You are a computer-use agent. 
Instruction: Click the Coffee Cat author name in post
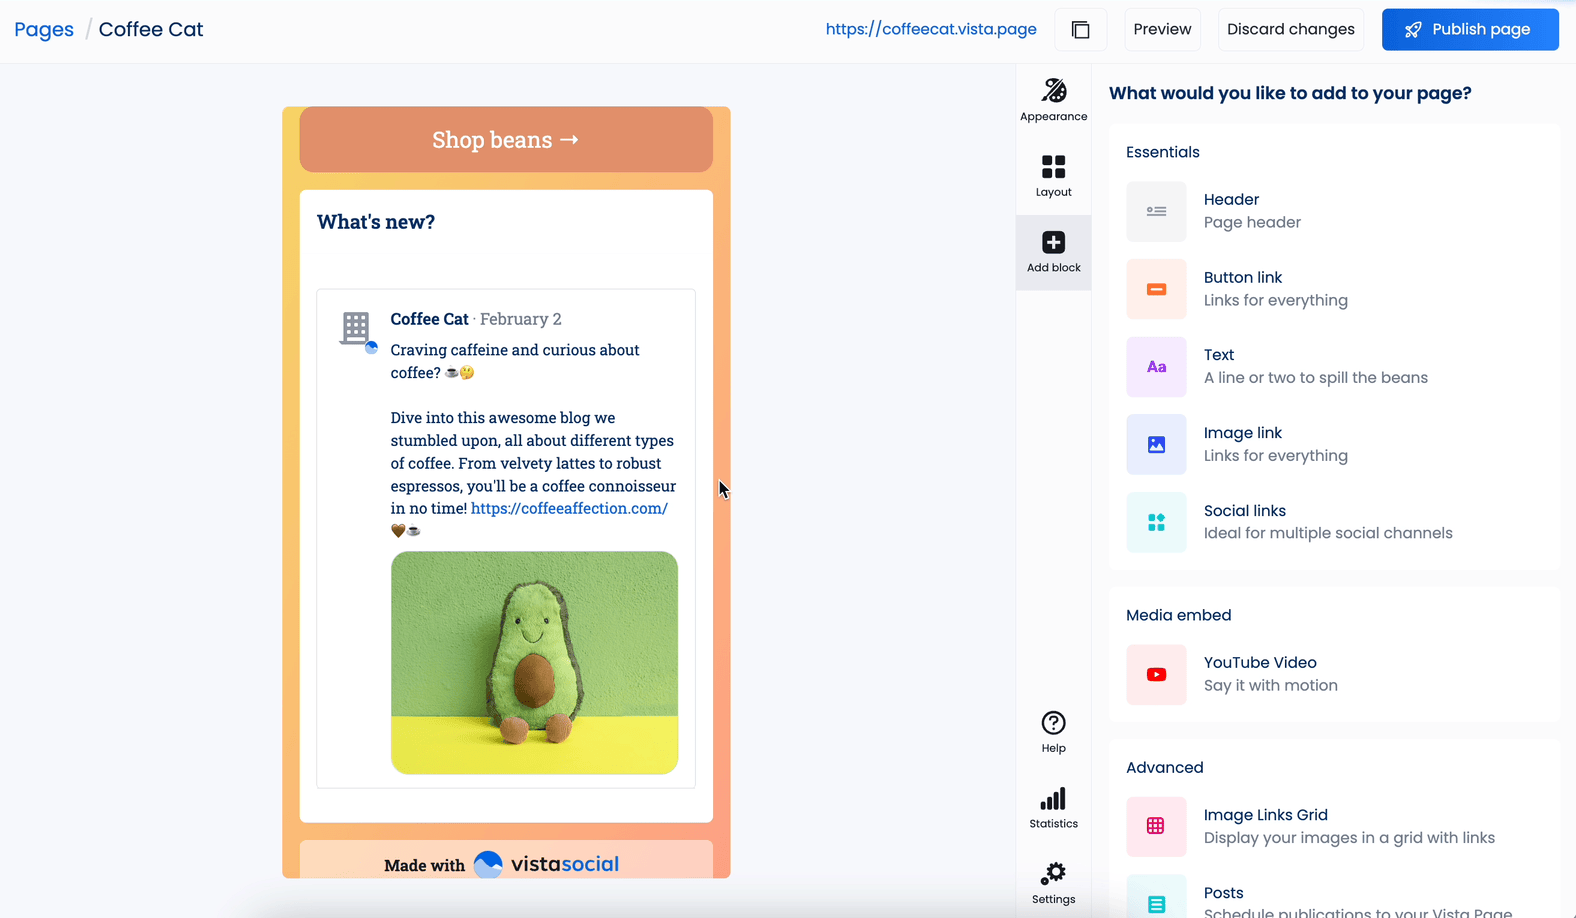click(x=429, y=319)
